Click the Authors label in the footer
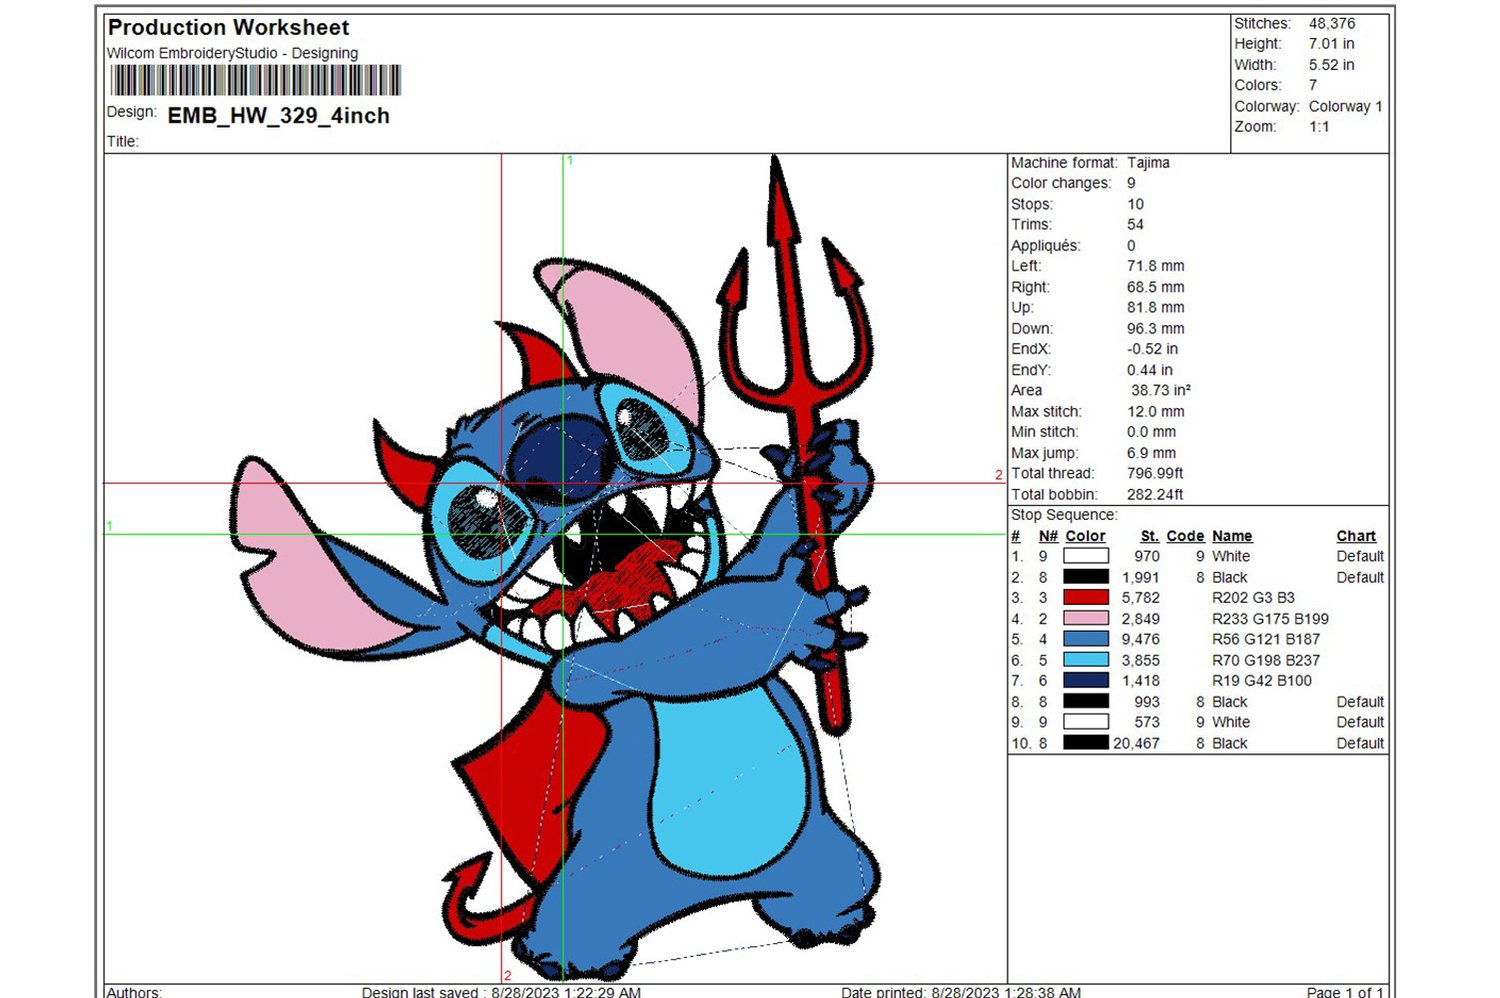Viewport: 1500px width, 998px height. point(134,992)
